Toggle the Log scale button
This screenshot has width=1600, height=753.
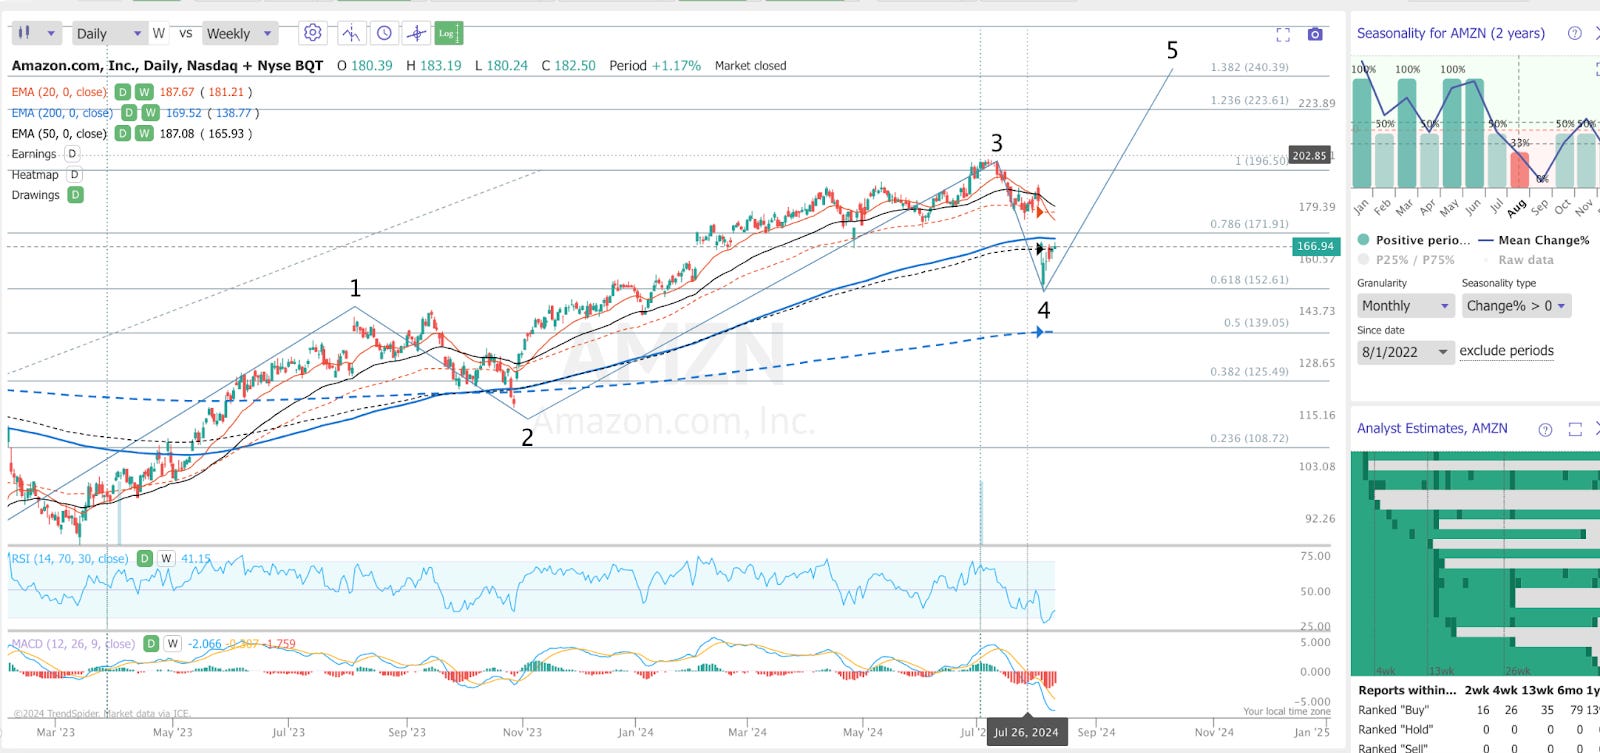point(448,33)
